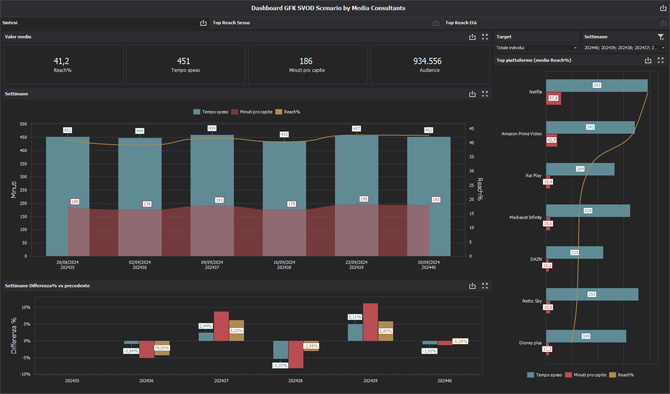The height and width of the screenshot is (394, 670).
Task: Open the Sintesi tab
Action: tap(10, 23)
